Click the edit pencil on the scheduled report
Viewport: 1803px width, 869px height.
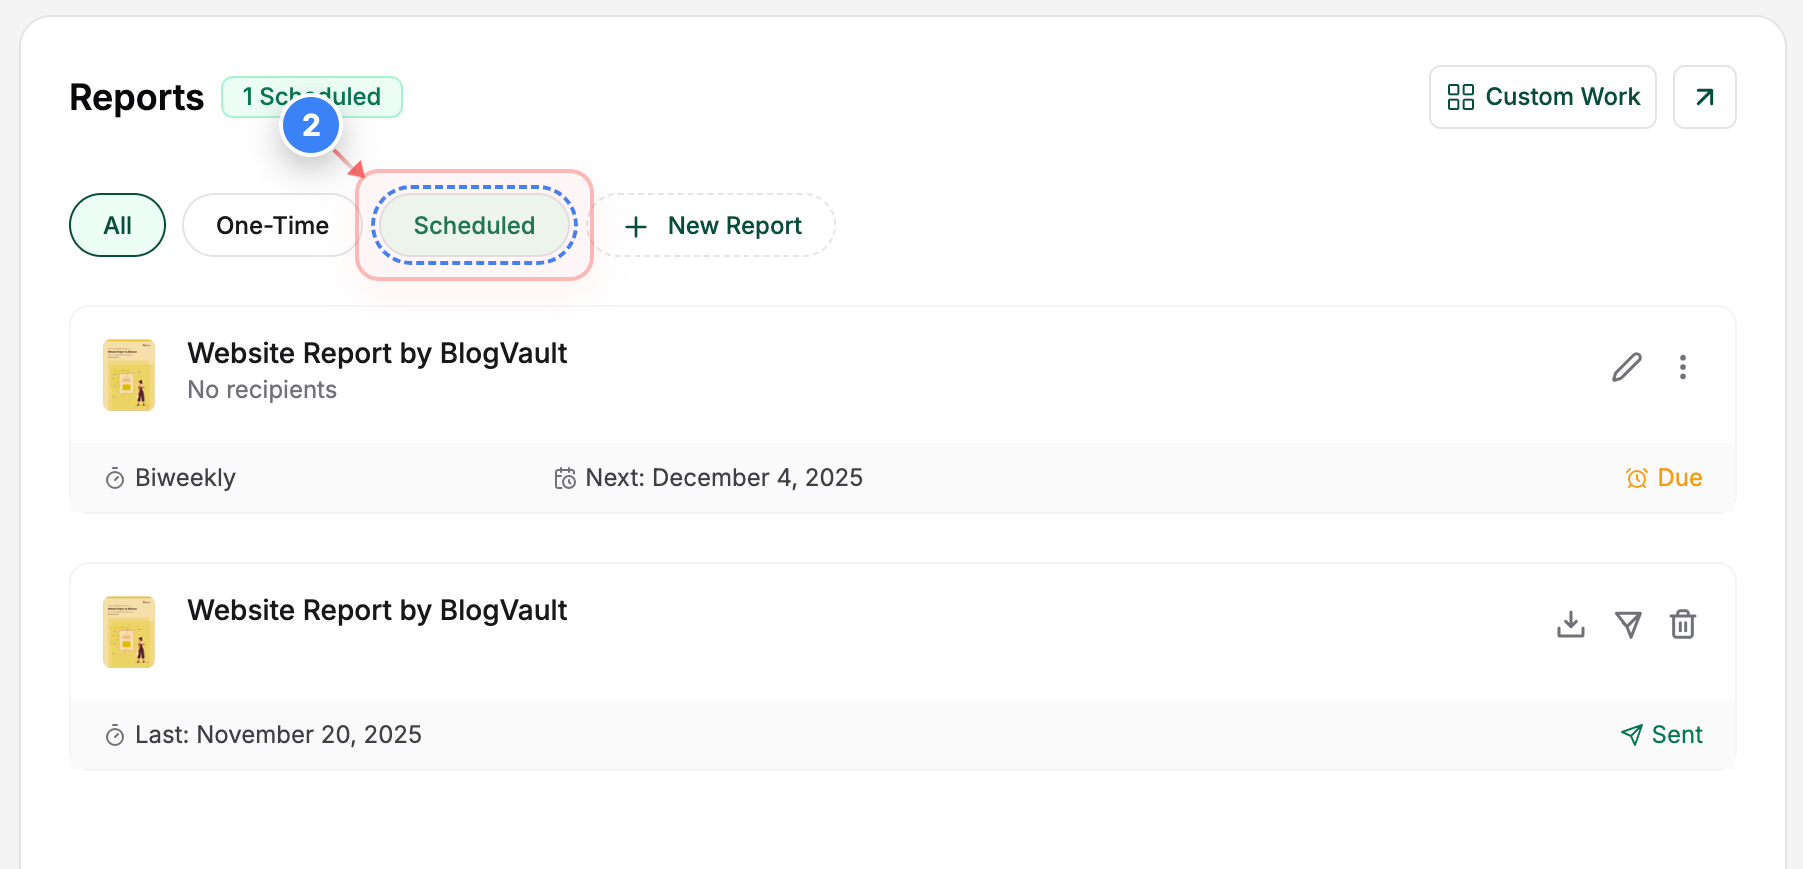coord(1627,367)
